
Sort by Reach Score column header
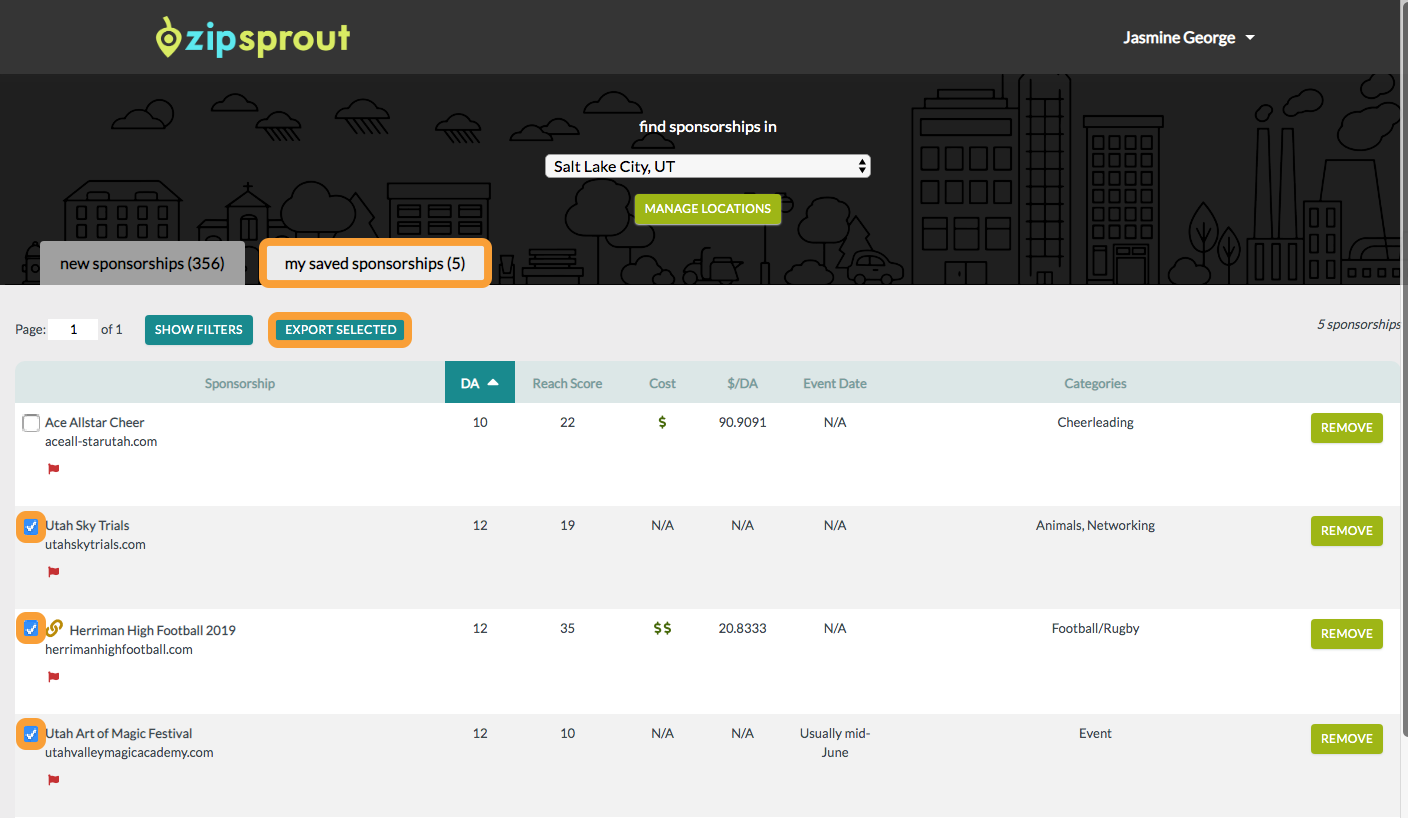click(x=567, y=383)
